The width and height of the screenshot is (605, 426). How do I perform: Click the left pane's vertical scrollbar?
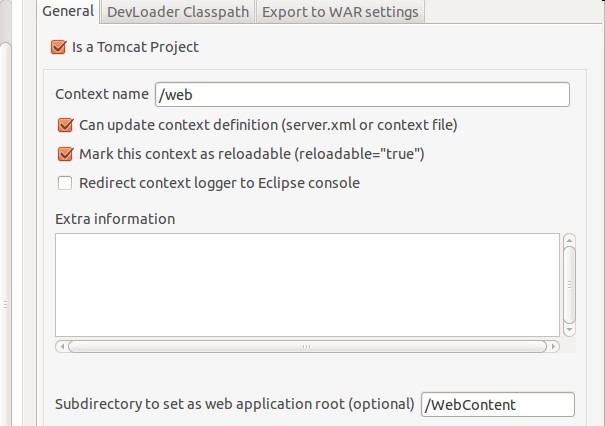[4, 150]
